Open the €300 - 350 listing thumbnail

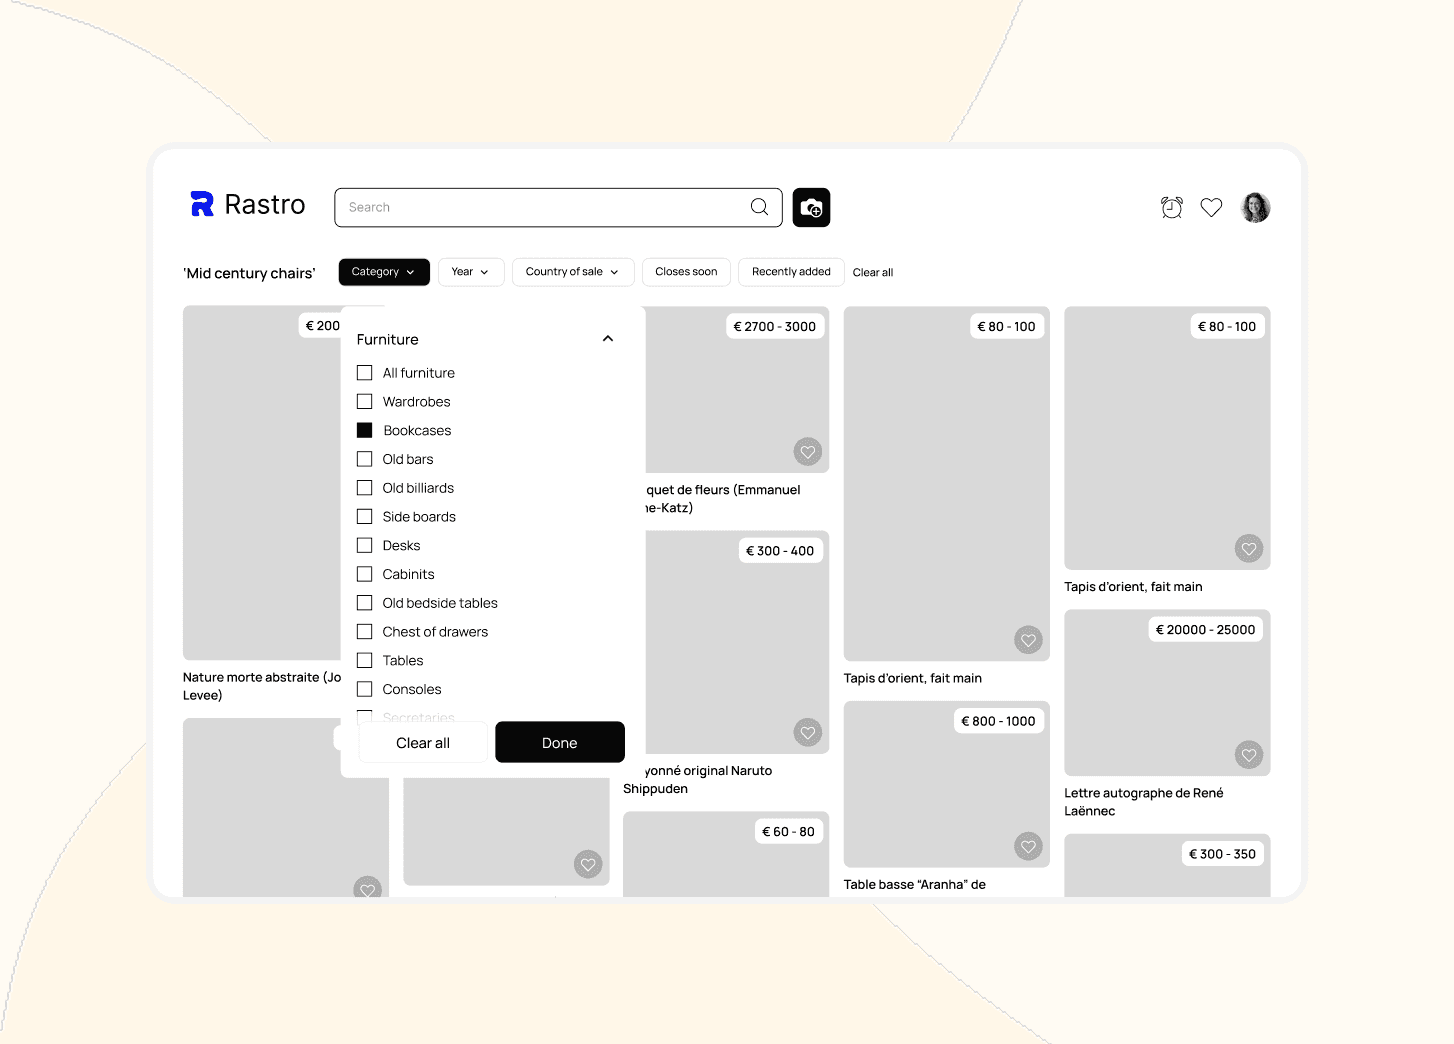(1167, 865)
